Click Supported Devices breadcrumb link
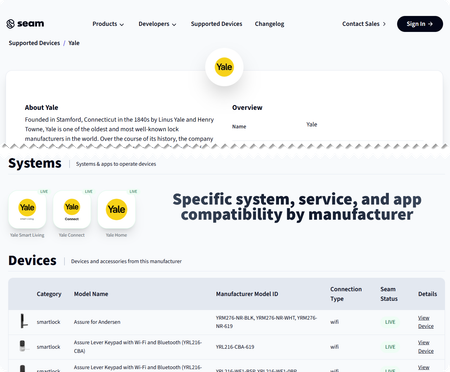The height and width of the screenshot is (372, 450). pos(34,43)
